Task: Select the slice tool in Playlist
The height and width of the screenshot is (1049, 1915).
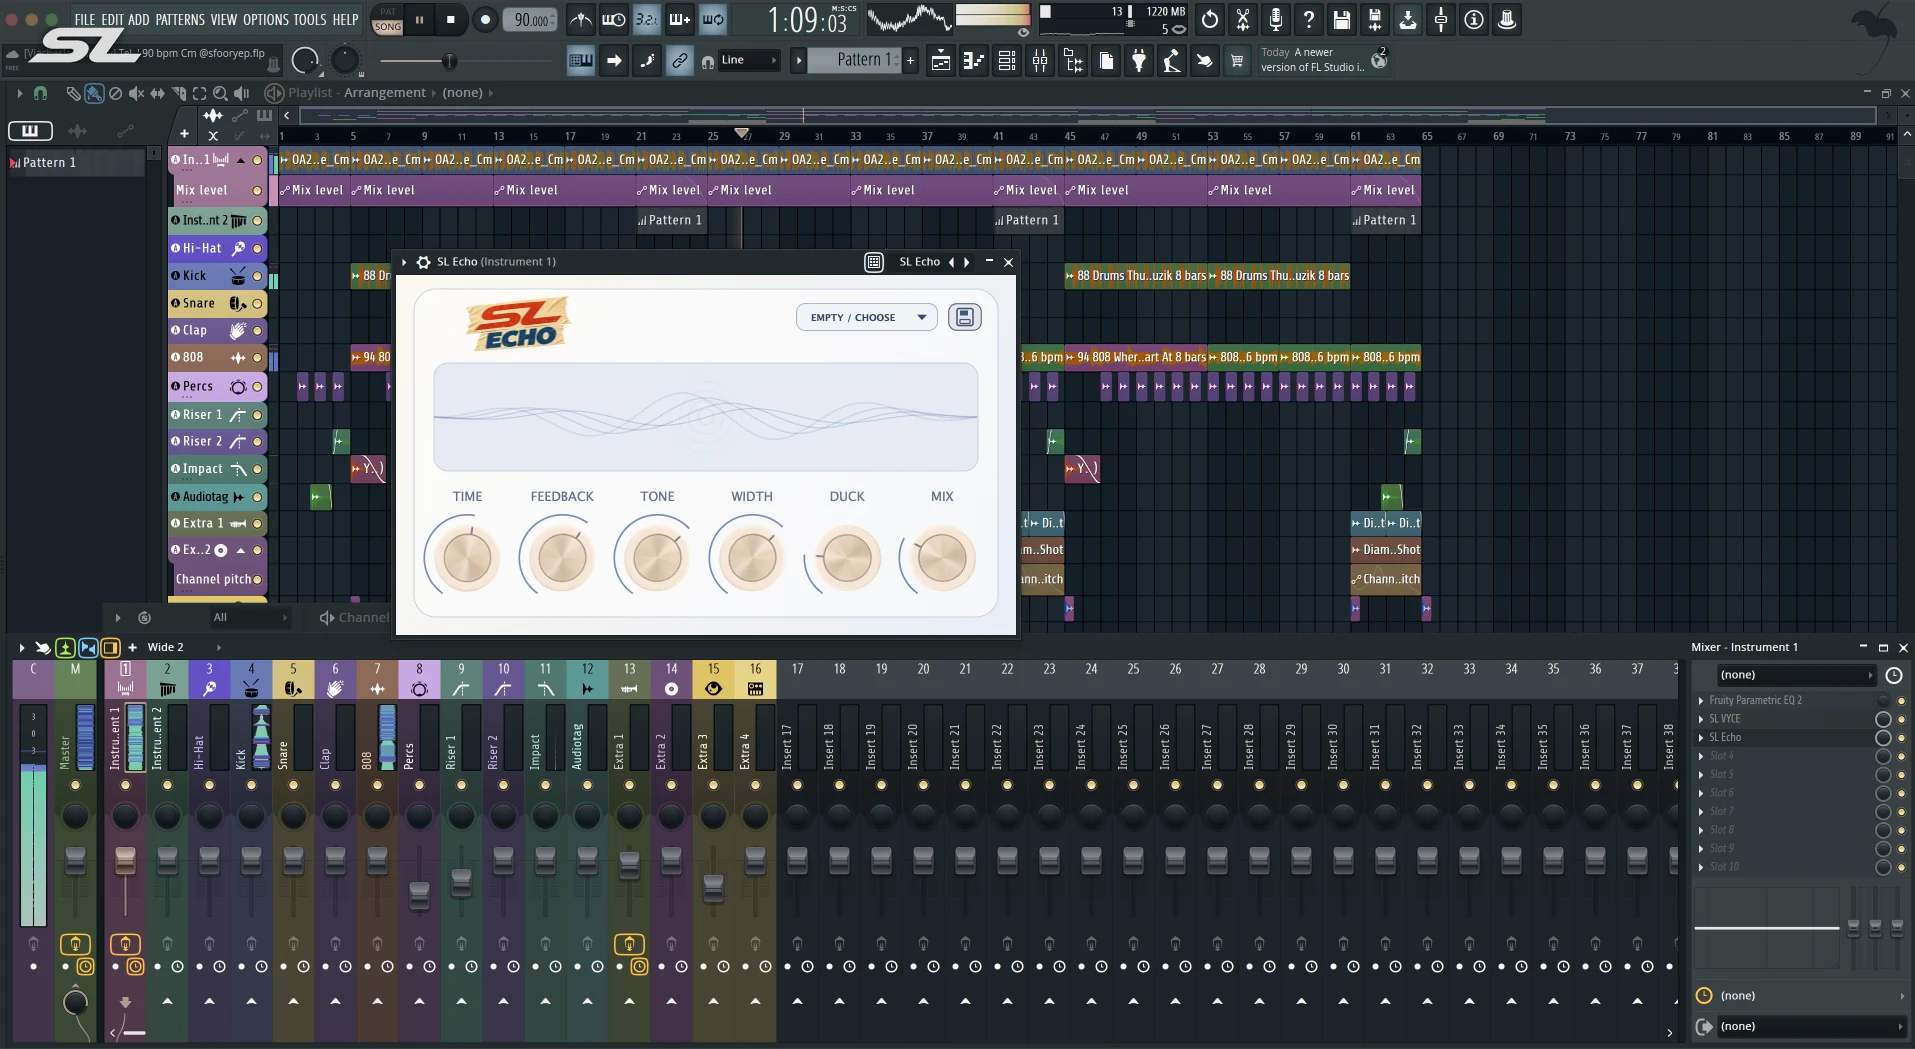Action: [178, 93]
